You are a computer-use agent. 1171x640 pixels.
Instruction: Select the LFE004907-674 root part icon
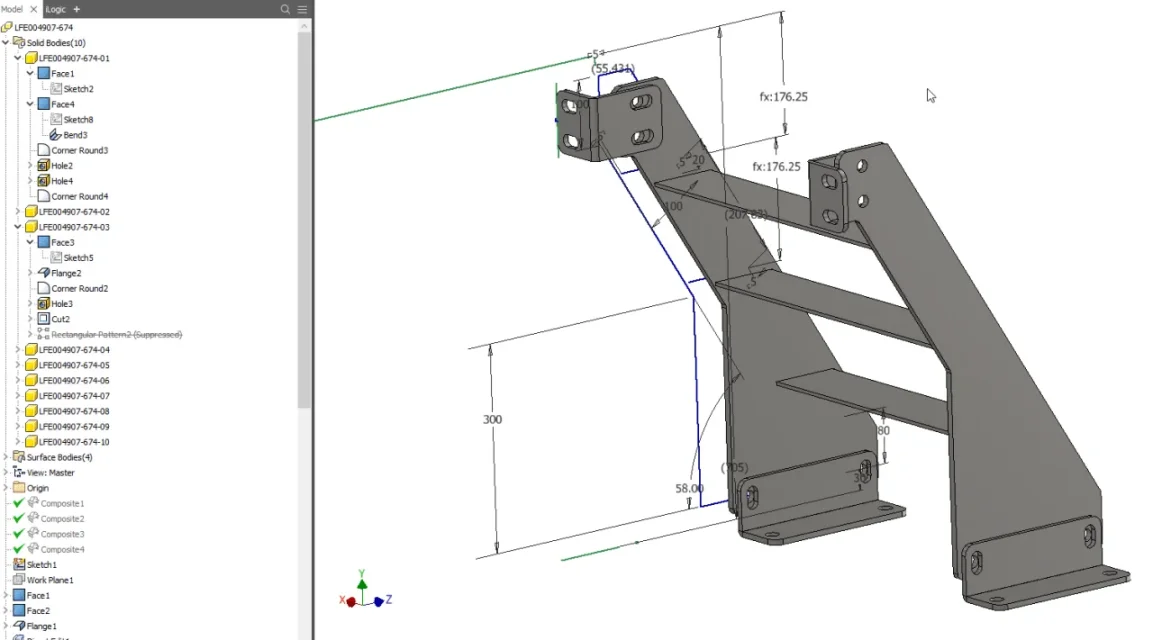[7, 28]
